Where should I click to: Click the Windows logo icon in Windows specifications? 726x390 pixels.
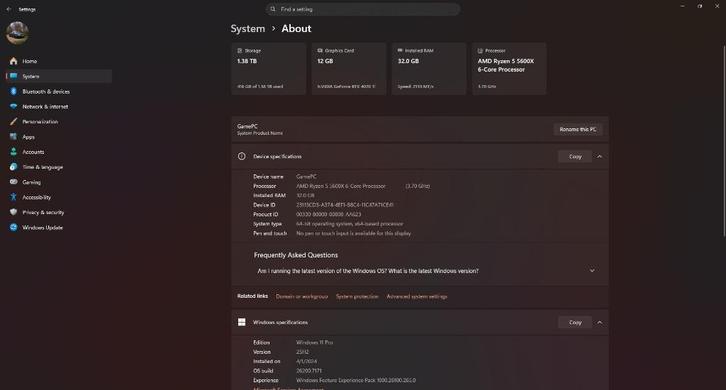coord(242,322)
